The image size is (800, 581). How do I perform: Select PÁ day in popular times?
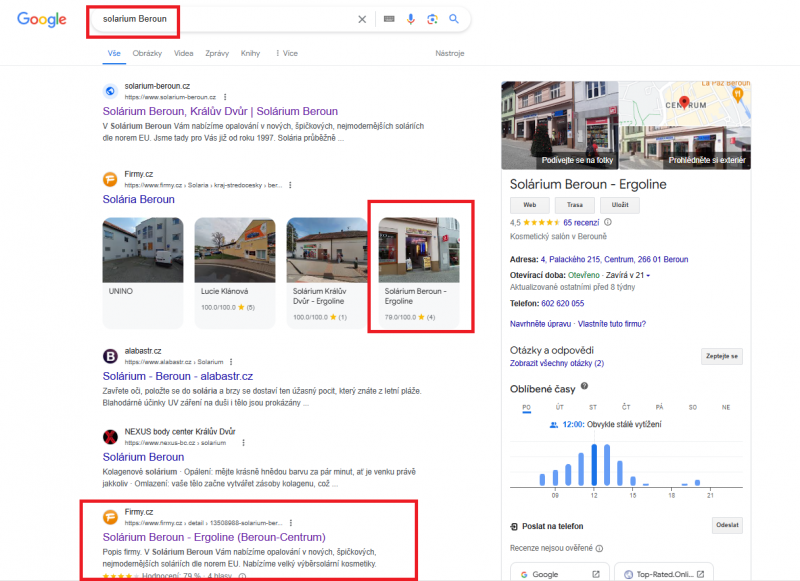click(659, 407)
